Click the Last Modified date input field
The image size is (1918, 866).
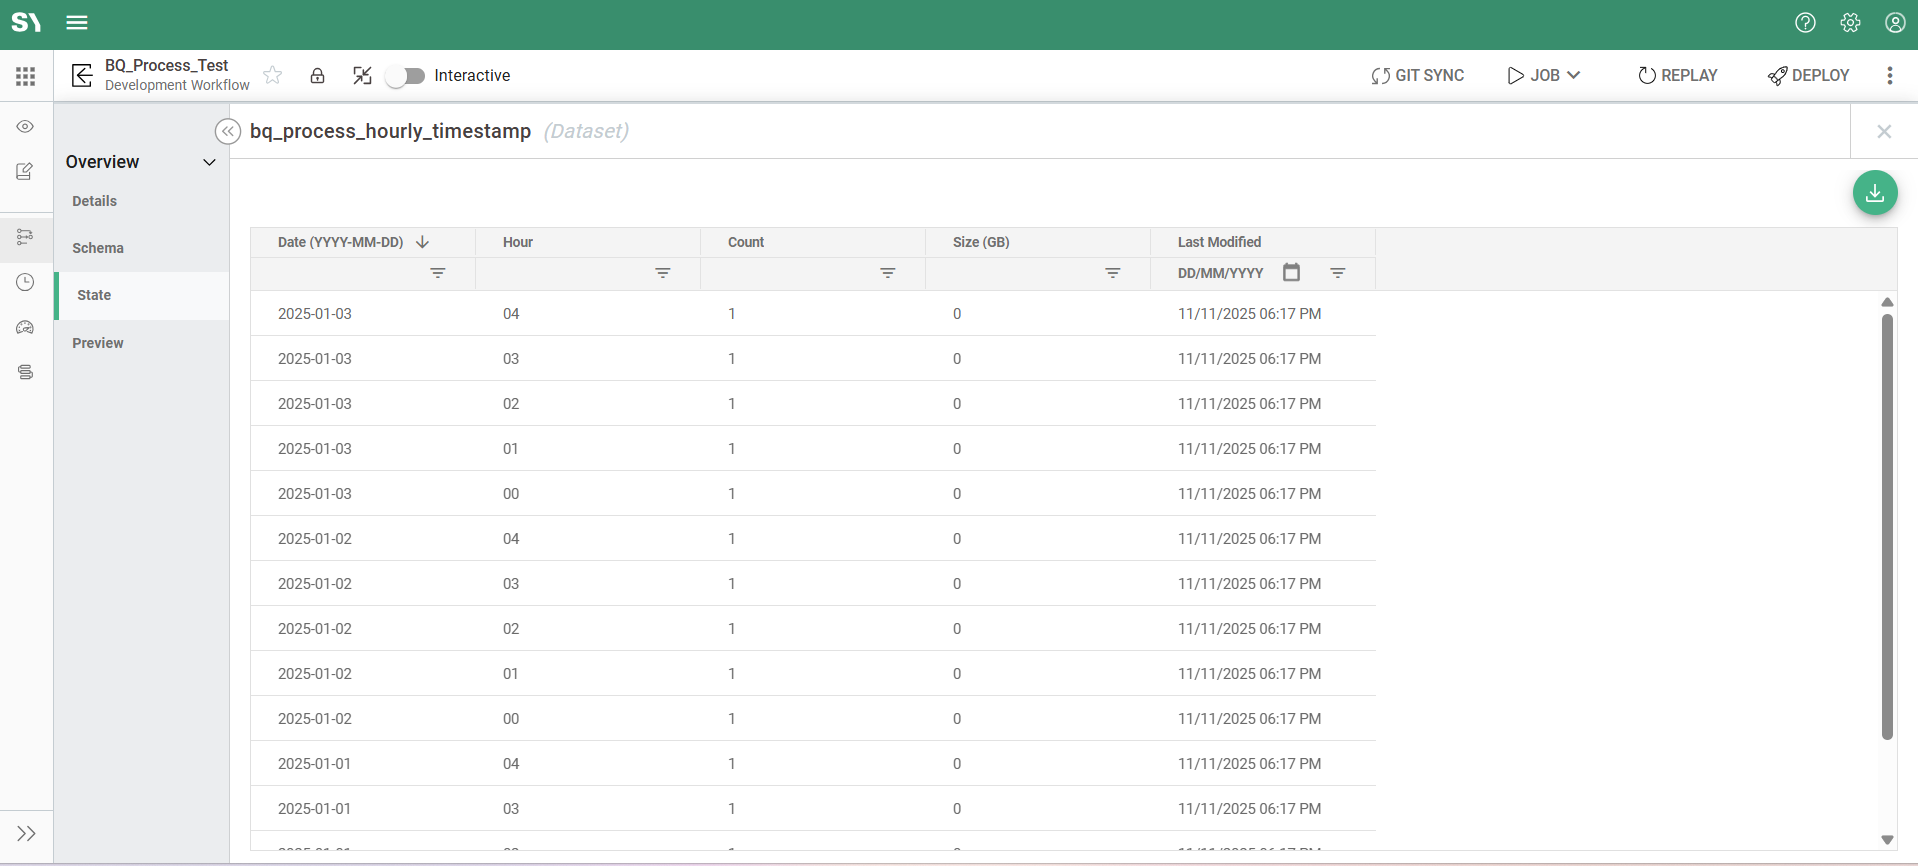click(x=1220, y=273)
